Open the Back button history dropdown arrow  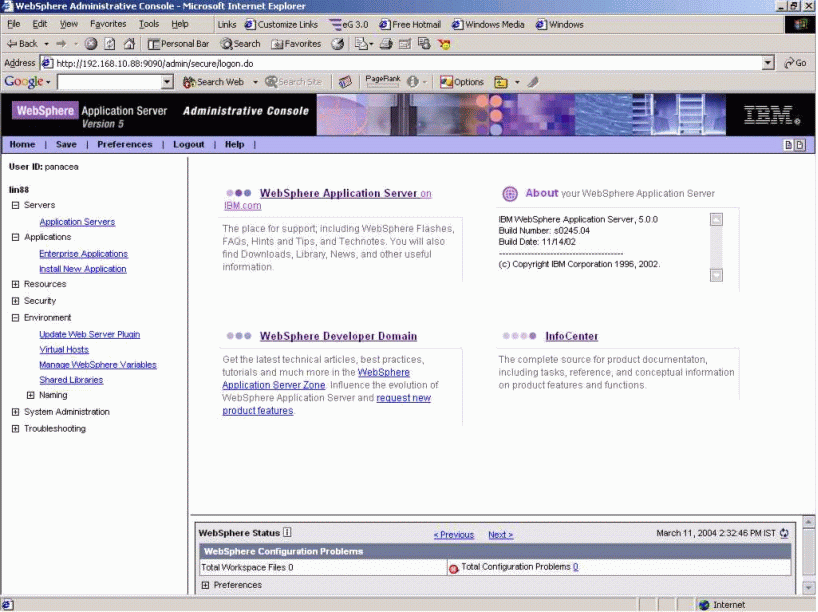point(46,44)
